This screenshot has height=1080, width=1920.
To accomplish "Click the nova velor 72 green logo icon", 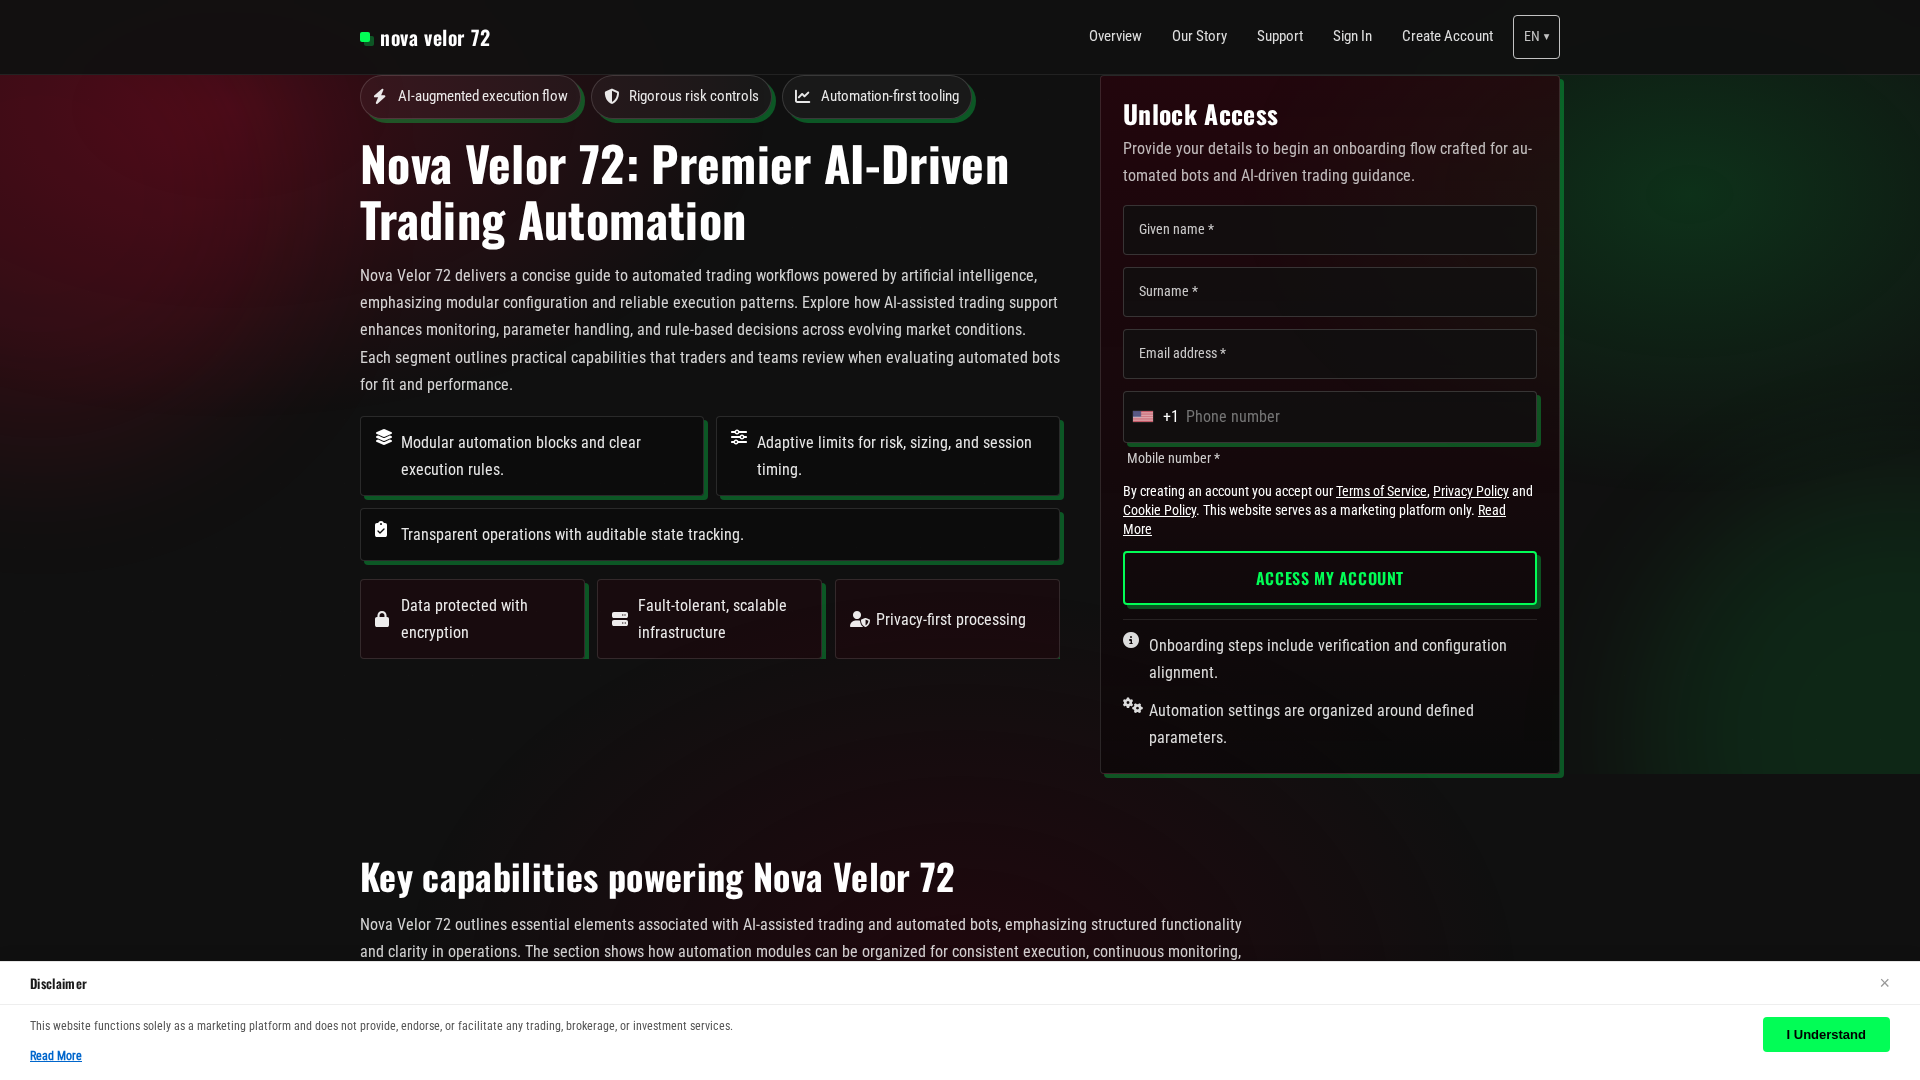I will [x=367, y=38].
